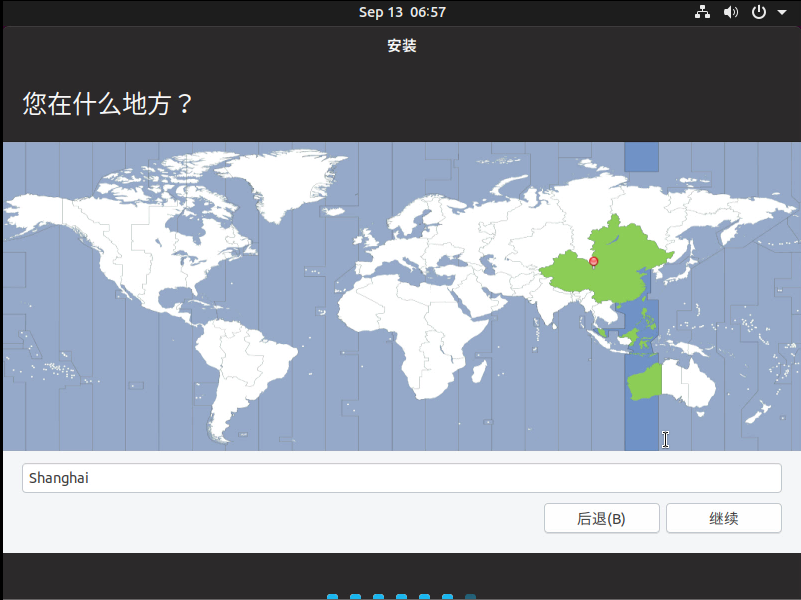Open the volume speaker icon
Screen dimensions: 801x600
pyautogui.click(x=731, y=12)
